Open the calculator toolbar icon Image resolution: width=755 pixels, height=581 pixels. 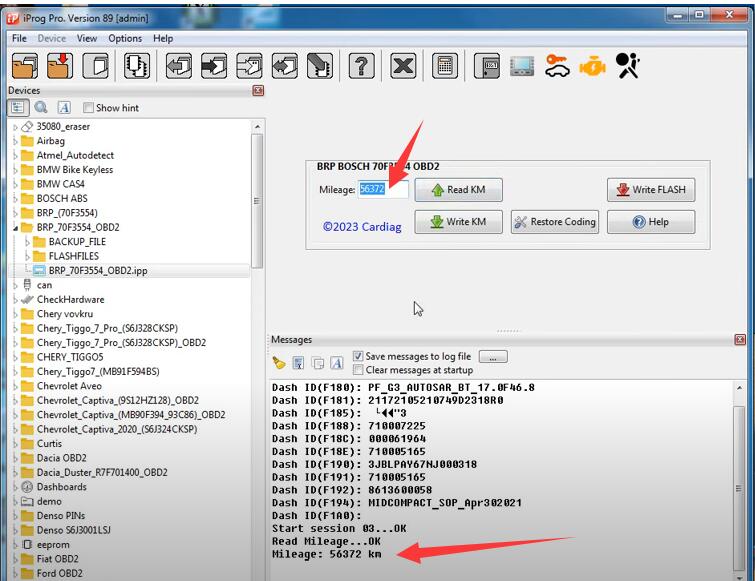coord(445,66)
